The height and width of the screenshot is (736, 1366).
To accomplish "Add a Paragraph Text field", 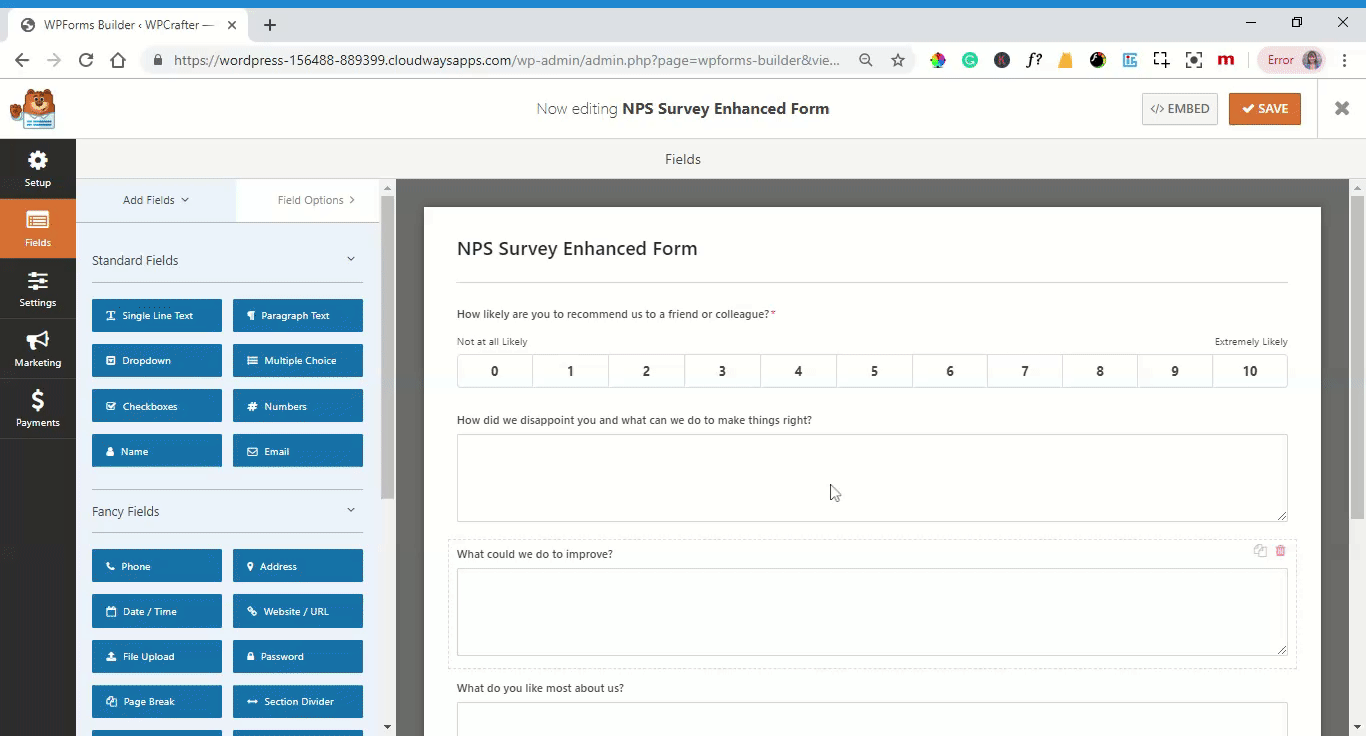I will pos(298,315).
